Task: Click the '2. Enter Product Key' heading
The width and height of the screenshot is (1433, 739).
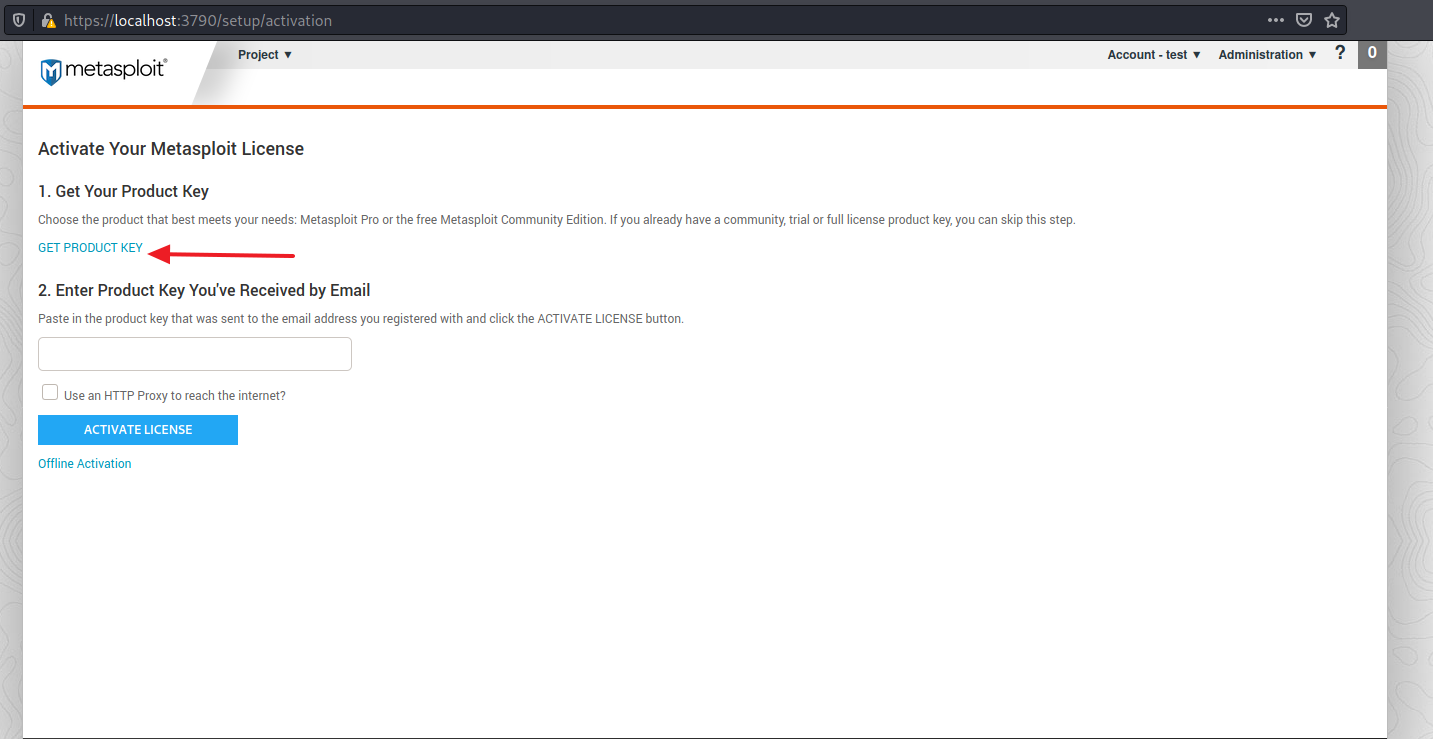Action: pyautogui.click(x=204, y=291)
